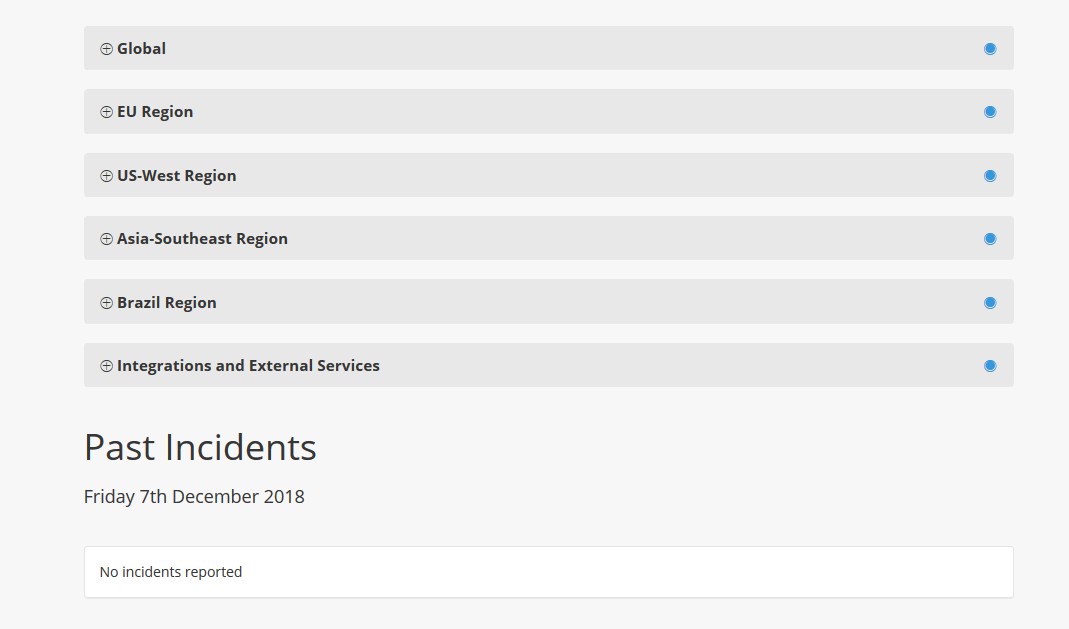Click the blue status dot for US-West Region
This screenshot has width=1069, height=629.
coord(990,176)
